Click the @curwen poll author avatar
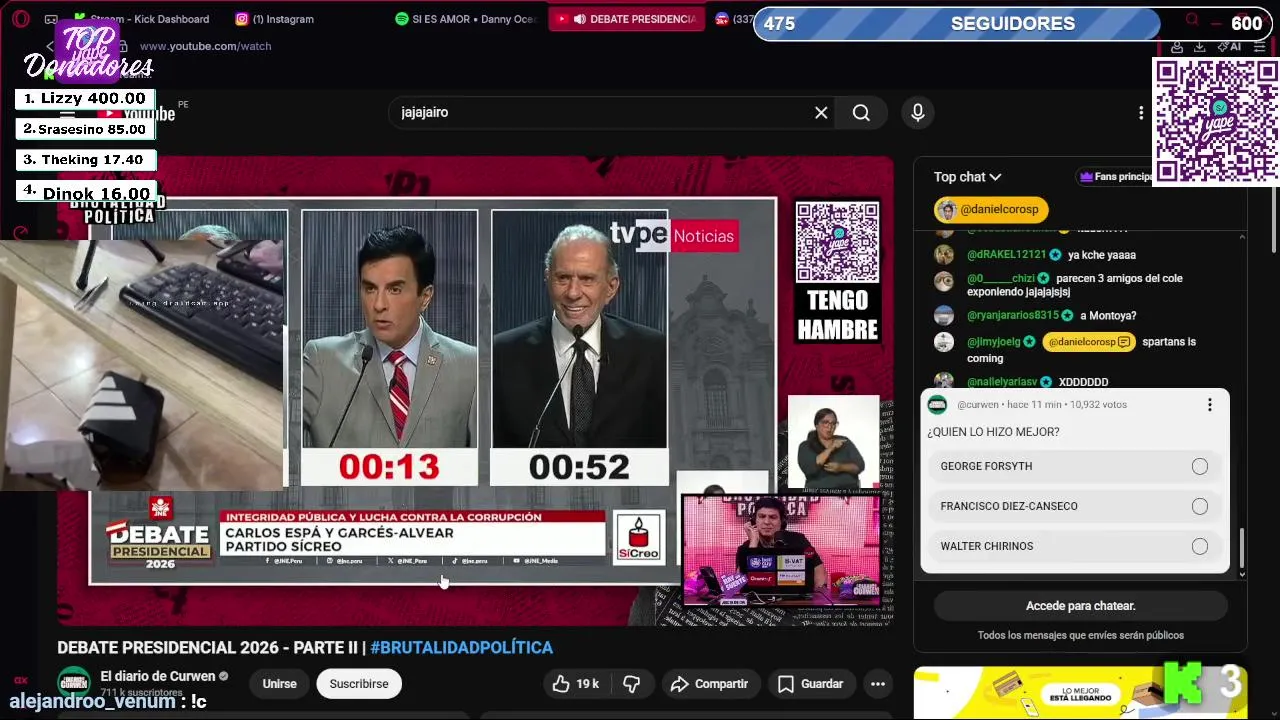 pos(937,405)
